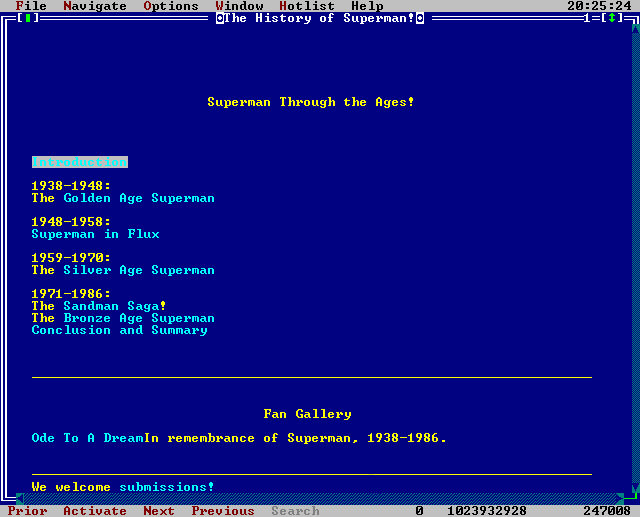Click the green window close box icon
Viewport: 640px width, 517px height.
[28, 18]
